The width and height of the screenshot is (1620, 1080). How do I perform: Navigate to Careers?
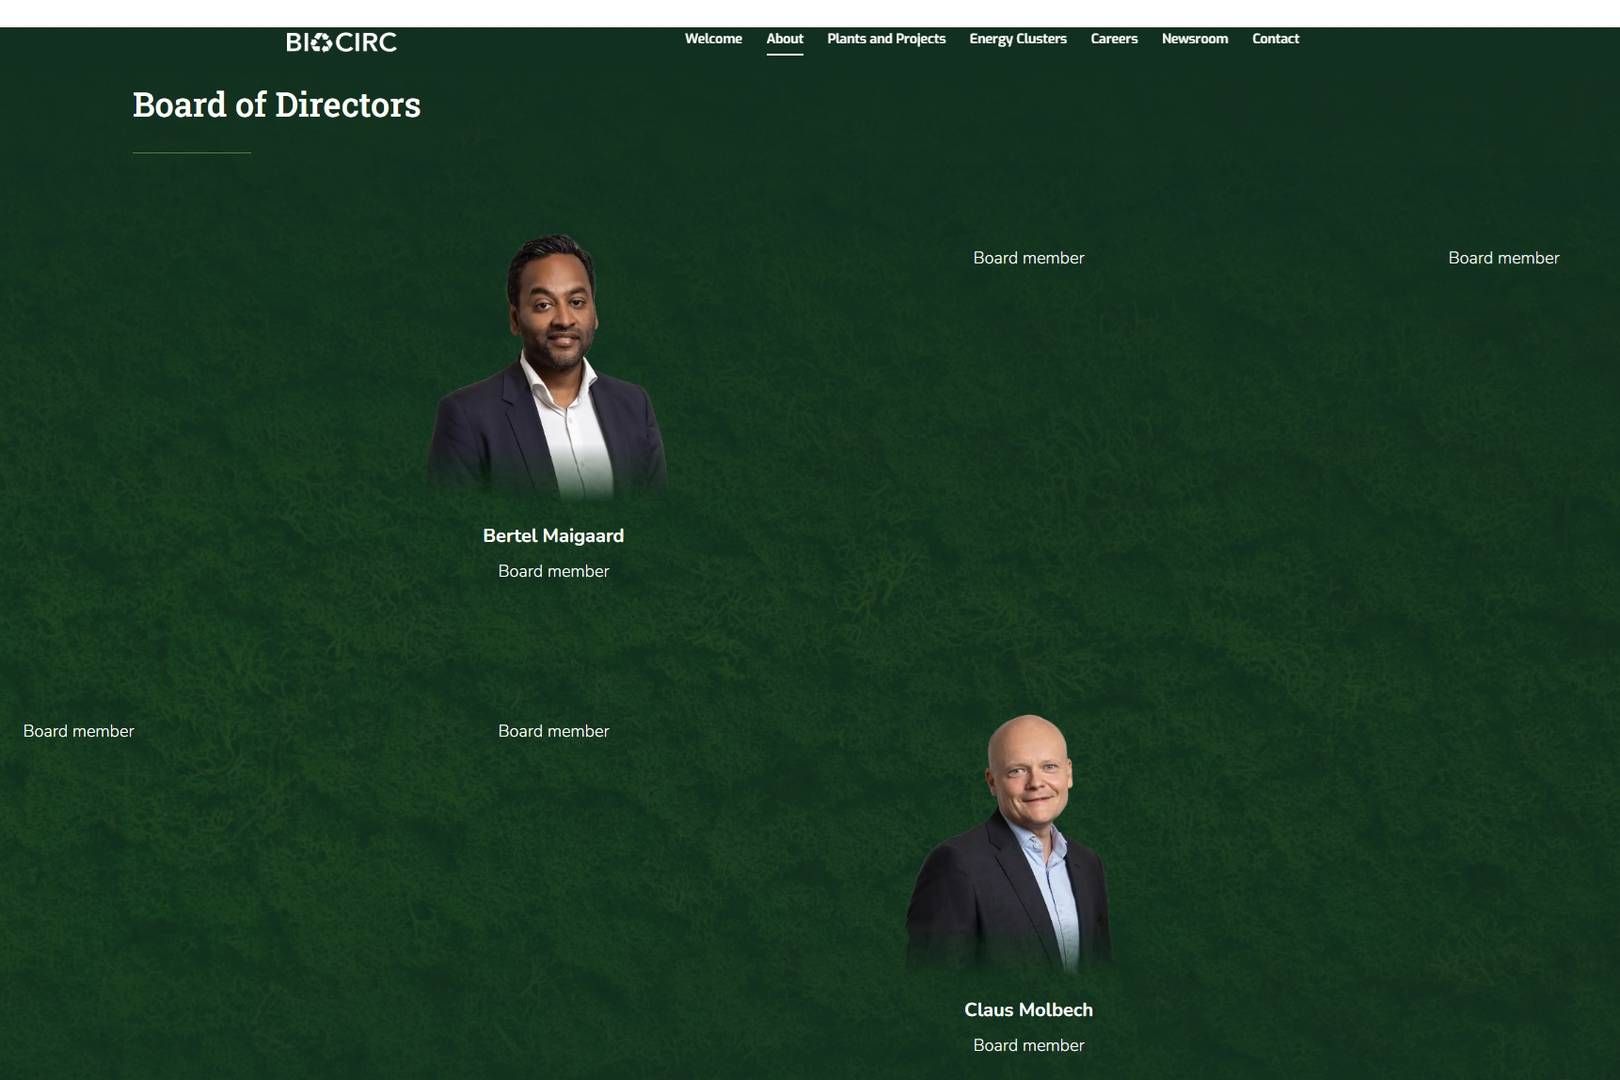(1113, 39)
